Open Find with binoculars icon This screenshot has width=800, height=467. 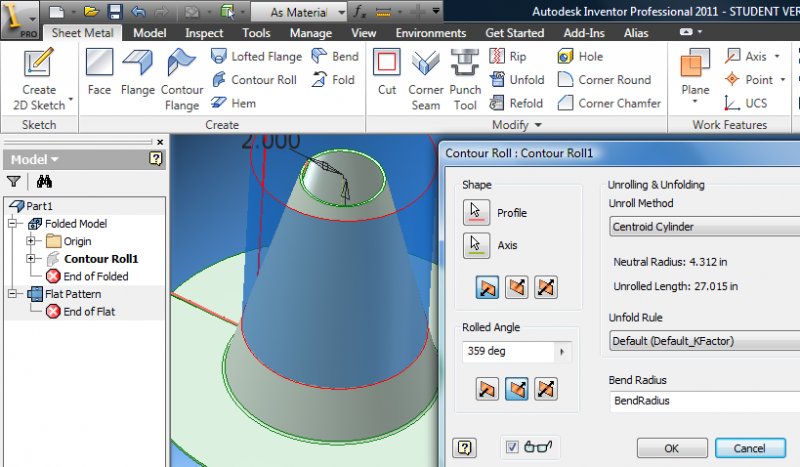pyautogui.click(x=44, y=181)
